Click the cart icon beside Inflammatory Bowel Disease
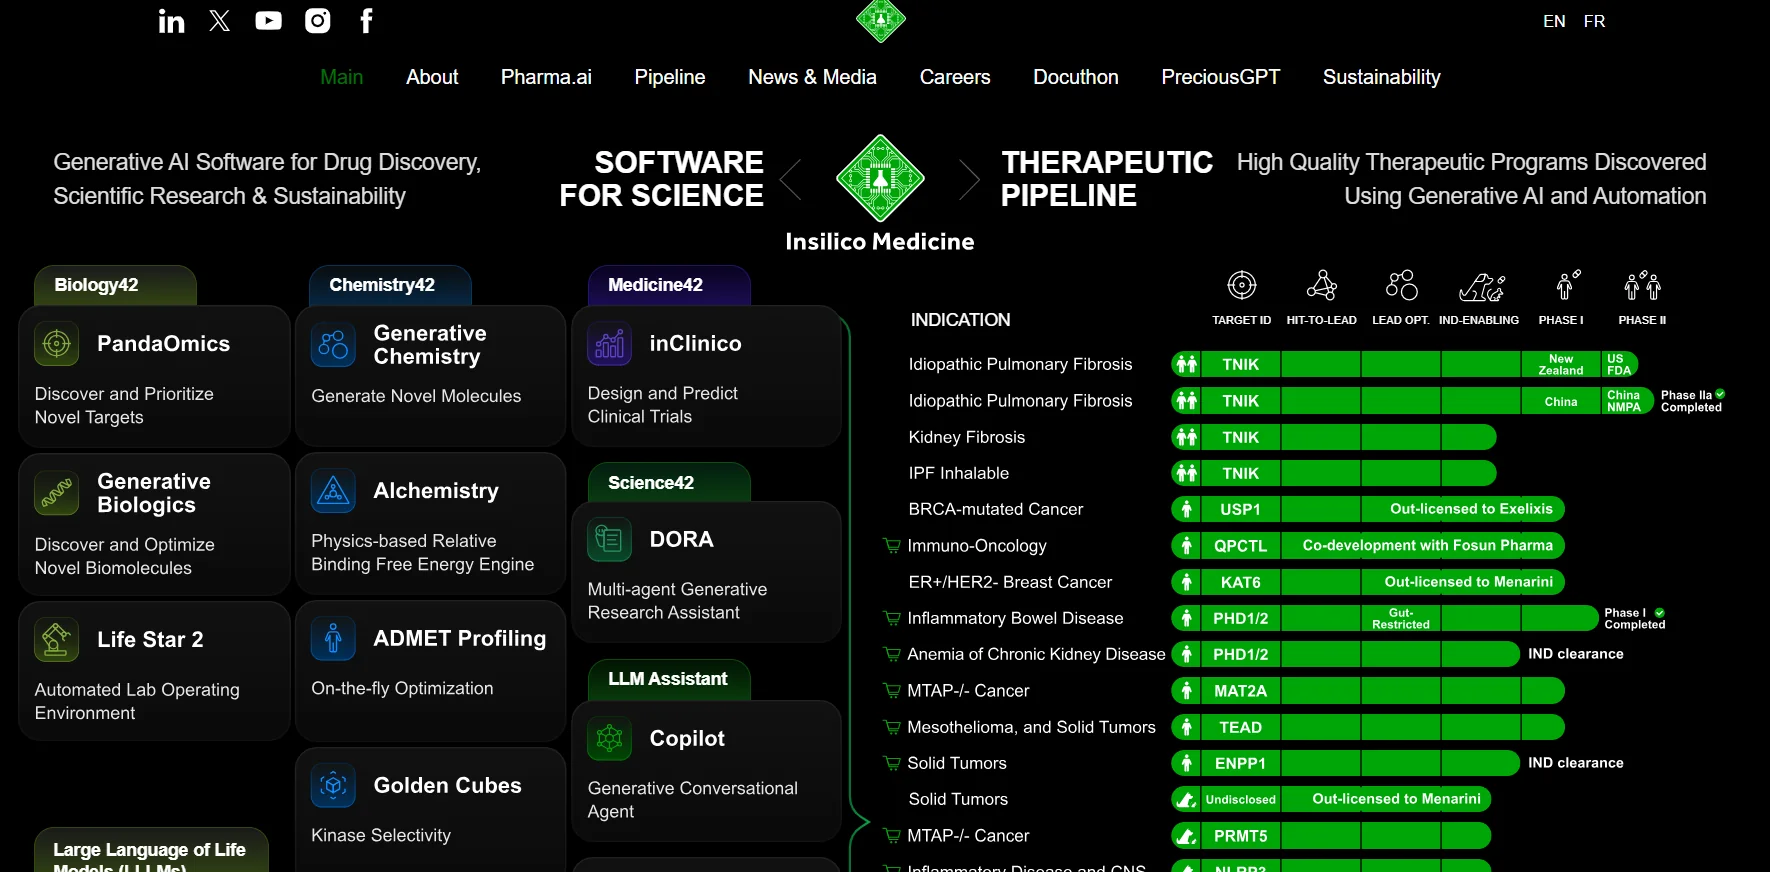Viewport: 1770px width, 872px height. [x=892, y=619]
